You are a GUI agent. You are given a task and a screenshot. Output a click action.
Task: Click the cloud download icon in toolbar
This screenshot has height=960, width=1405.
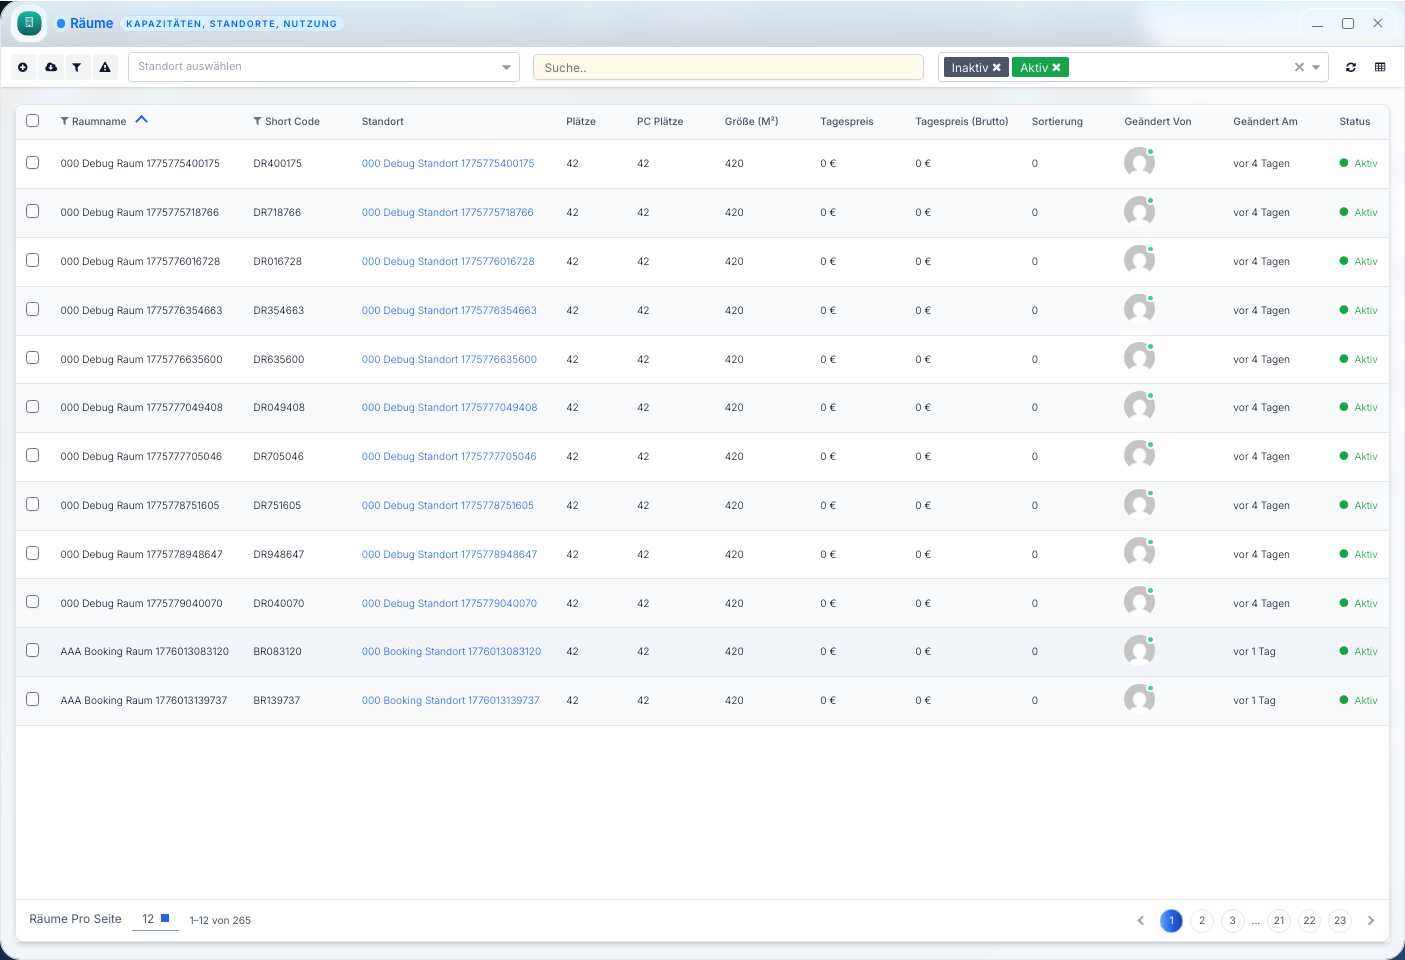pos(51,67)
